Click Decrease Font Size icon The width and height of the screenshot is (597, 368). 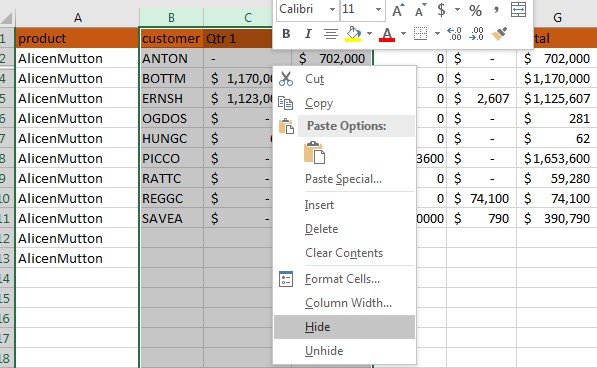tap(420, 10)
